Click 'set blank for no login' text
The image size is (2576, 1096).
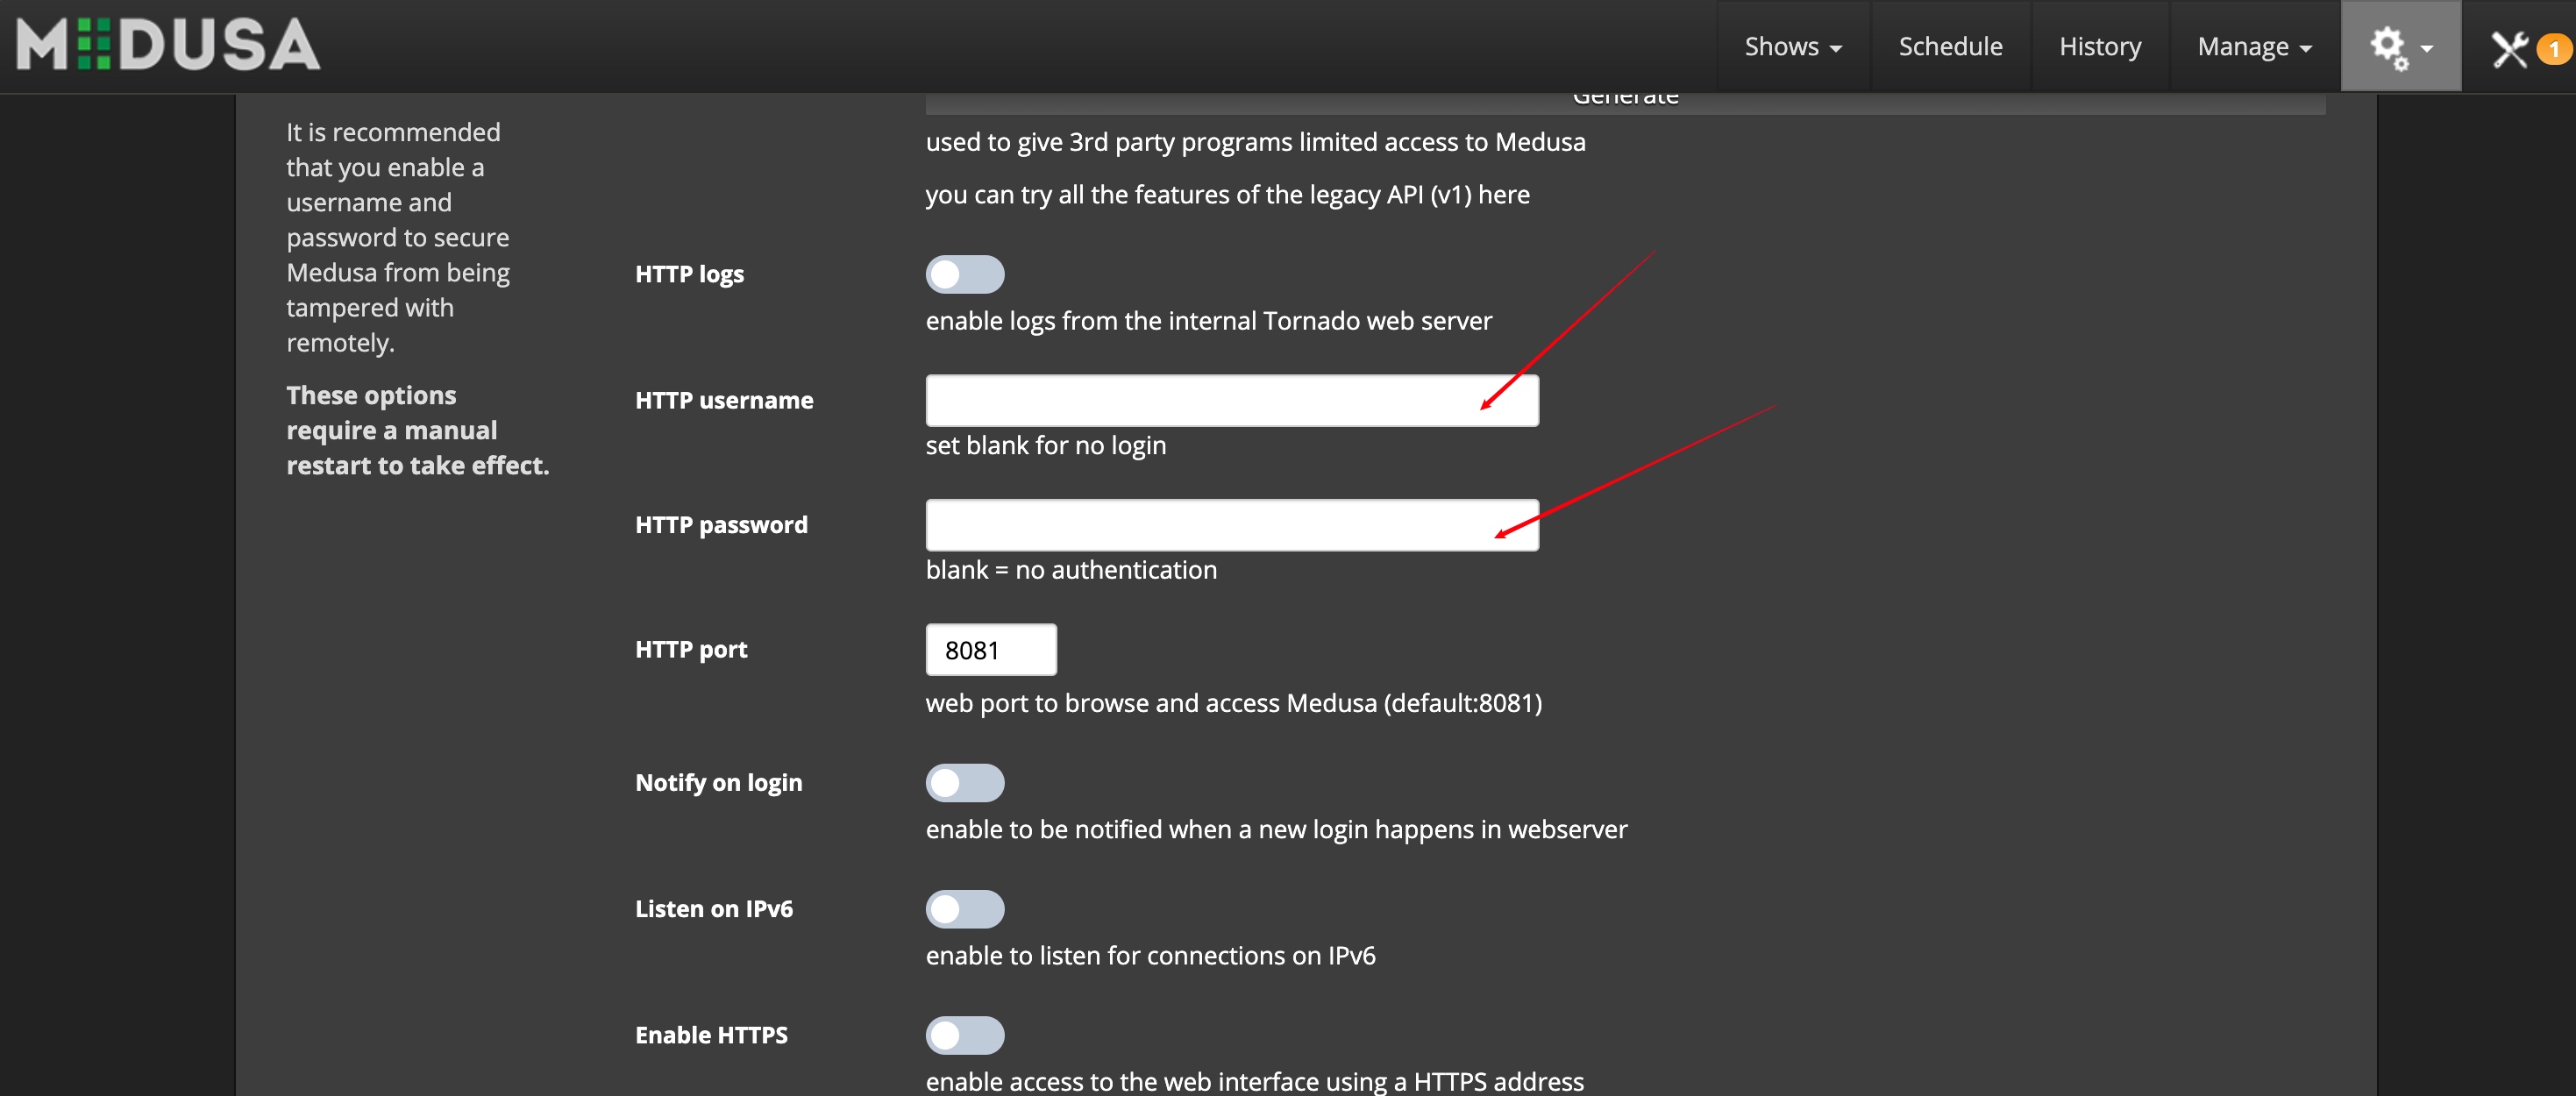tap(1046, 445)
